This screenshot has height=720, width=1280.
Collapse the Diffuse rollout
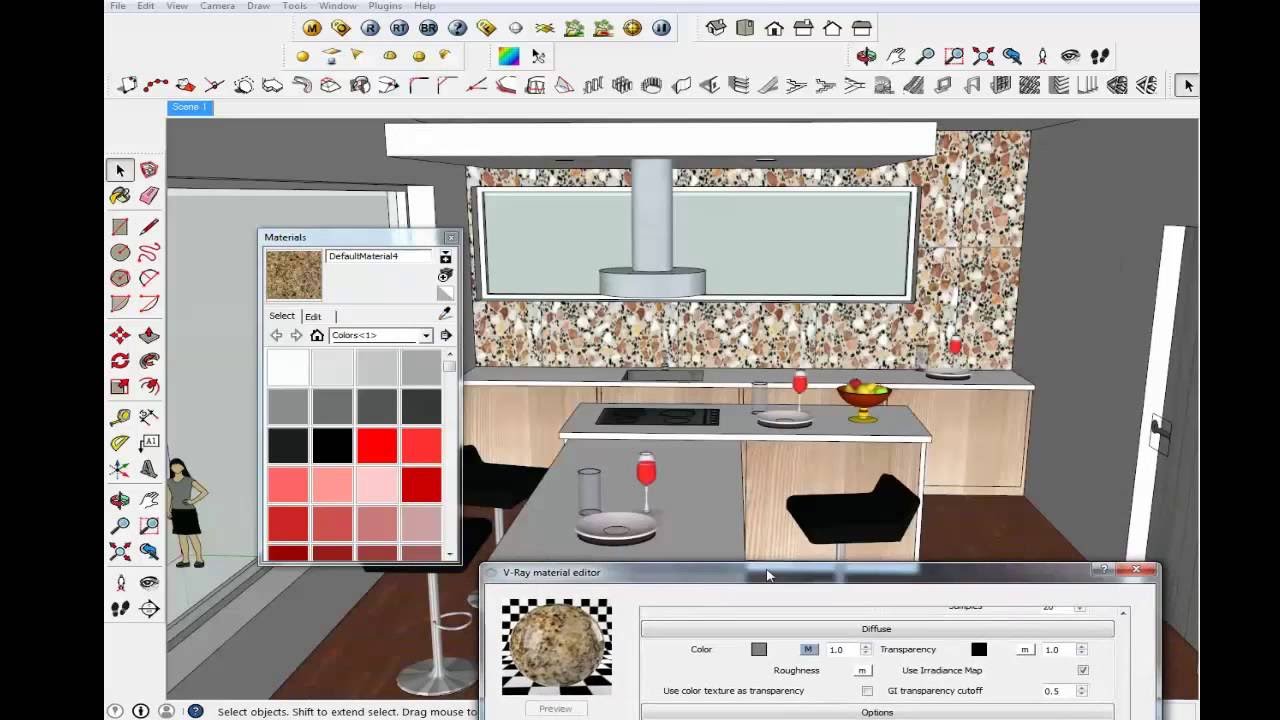click(877, 629)
